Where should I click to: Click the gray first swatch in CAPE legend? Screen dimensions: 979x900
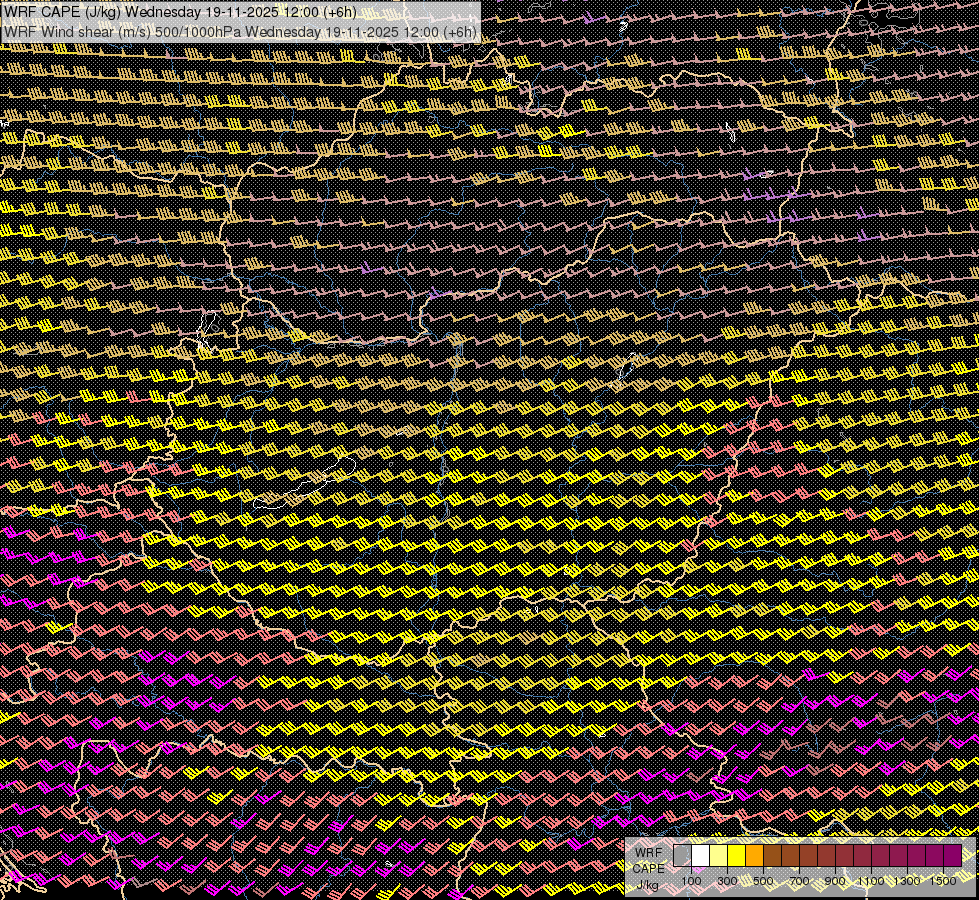coord(682,856)
